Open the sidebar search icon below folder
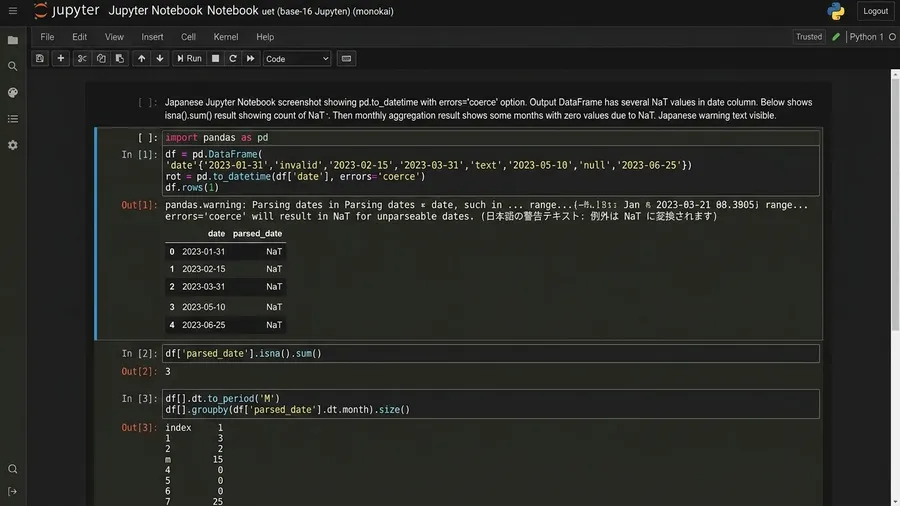This screenshot has height=506, width=900. pyautogui.click(x=13, y=67)
